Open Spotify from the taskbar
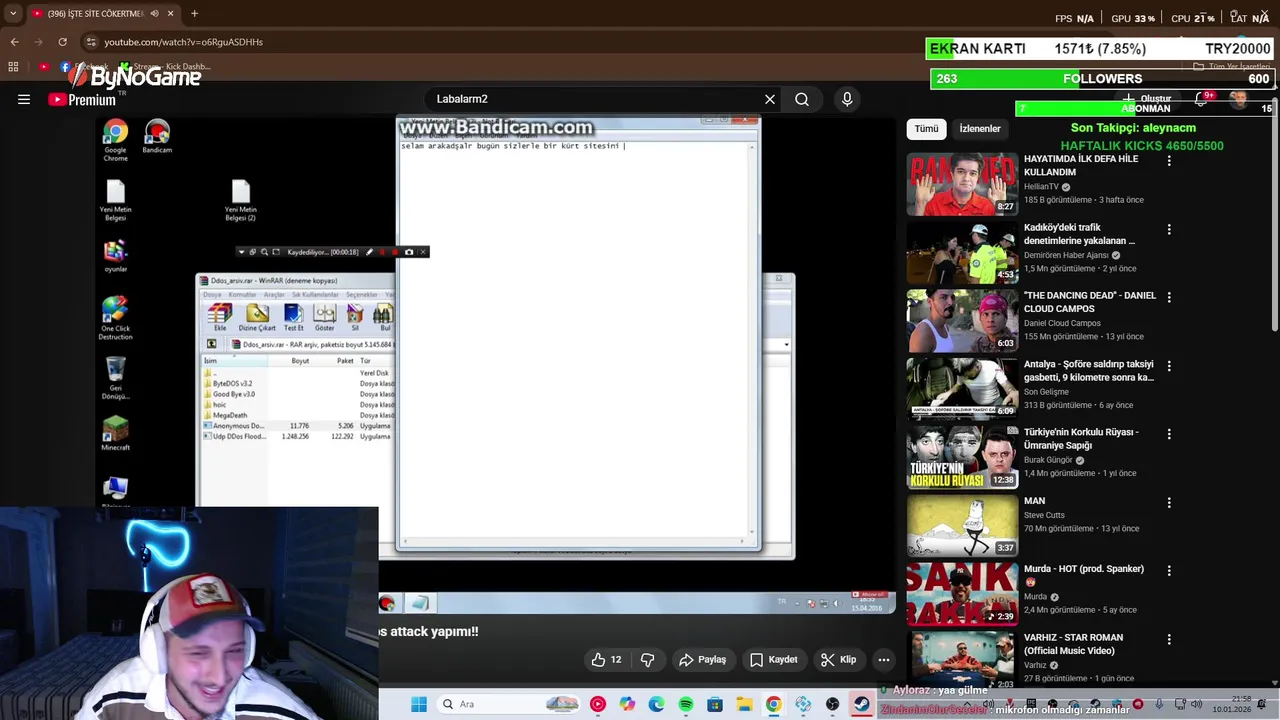 [686, 704]
